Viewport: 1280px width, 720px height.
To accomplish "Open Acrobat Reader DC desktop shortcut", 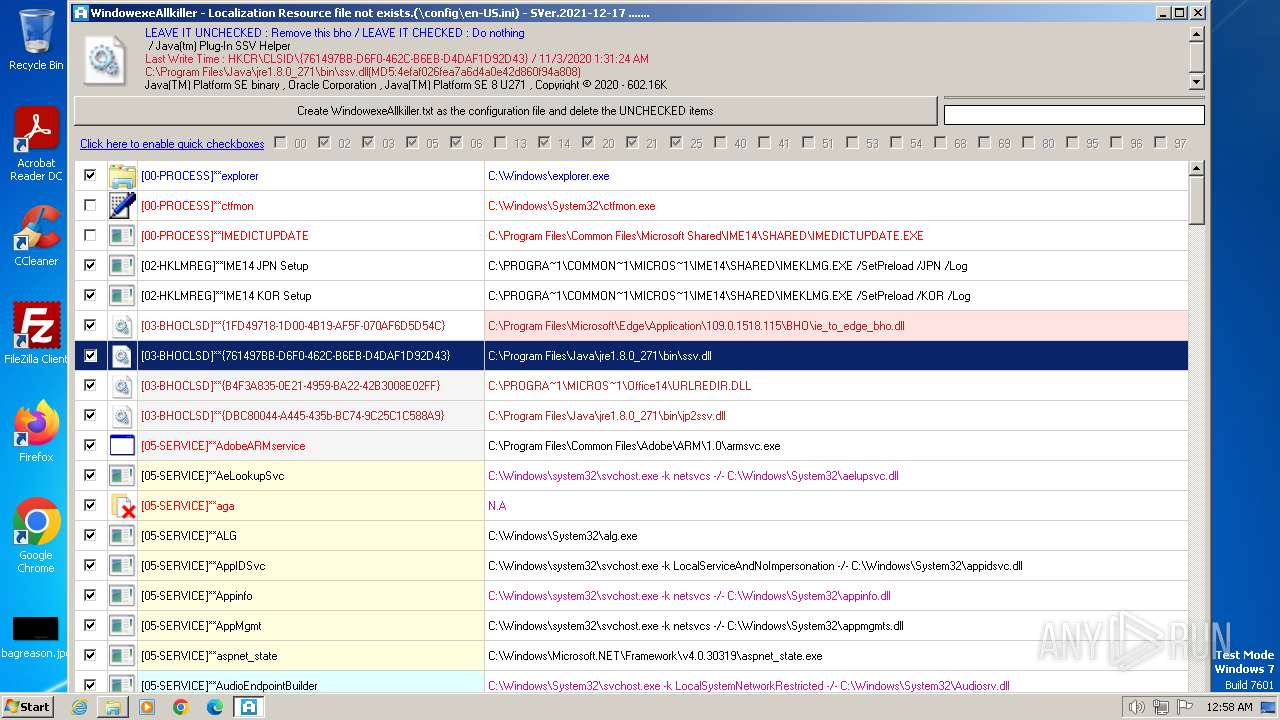I will tap(37, 144).
